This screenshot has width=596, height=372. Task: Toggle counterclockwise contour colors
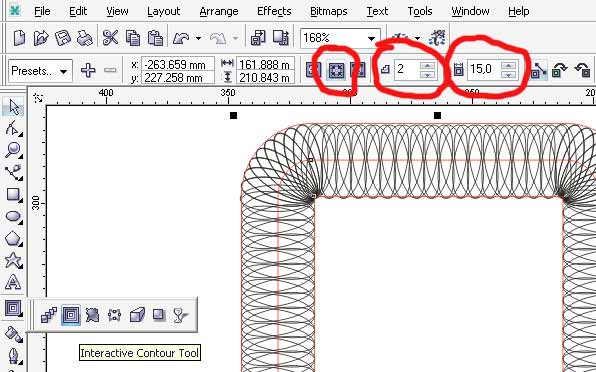pyautogui.click(x=582, y=70)
